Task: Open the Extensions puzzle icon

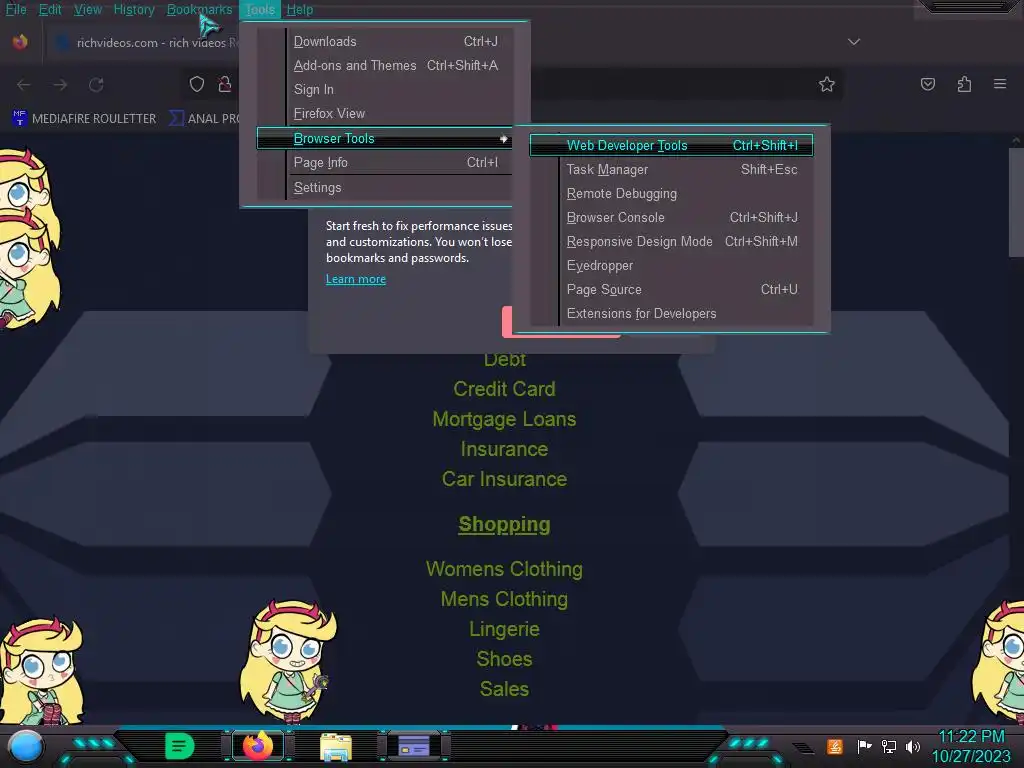Action: 964,84
